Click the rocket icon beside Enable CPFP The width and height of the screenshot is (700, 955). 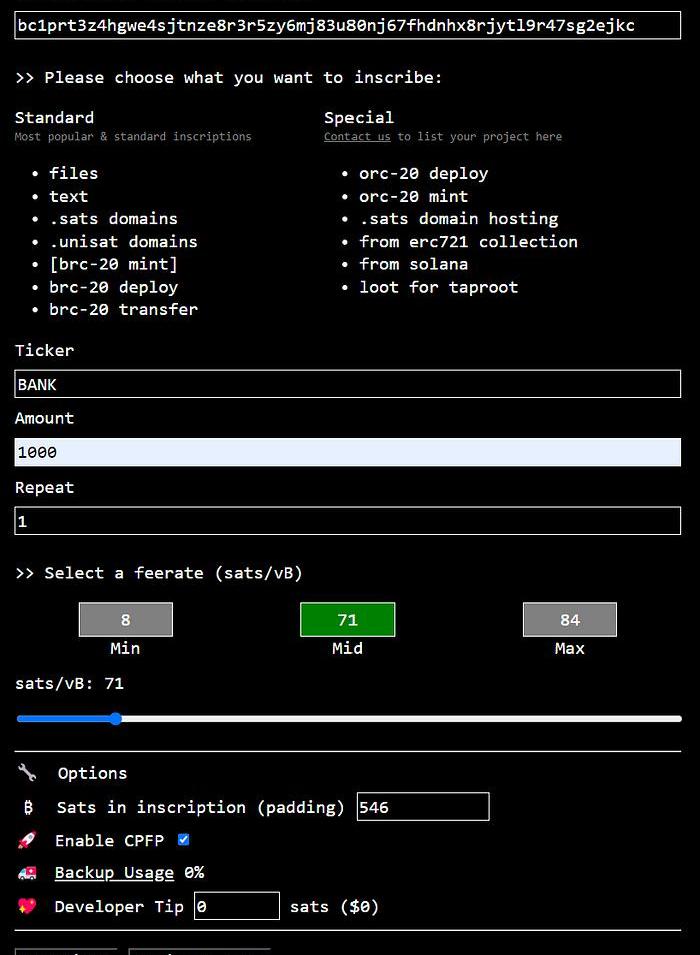coord(27,841)
